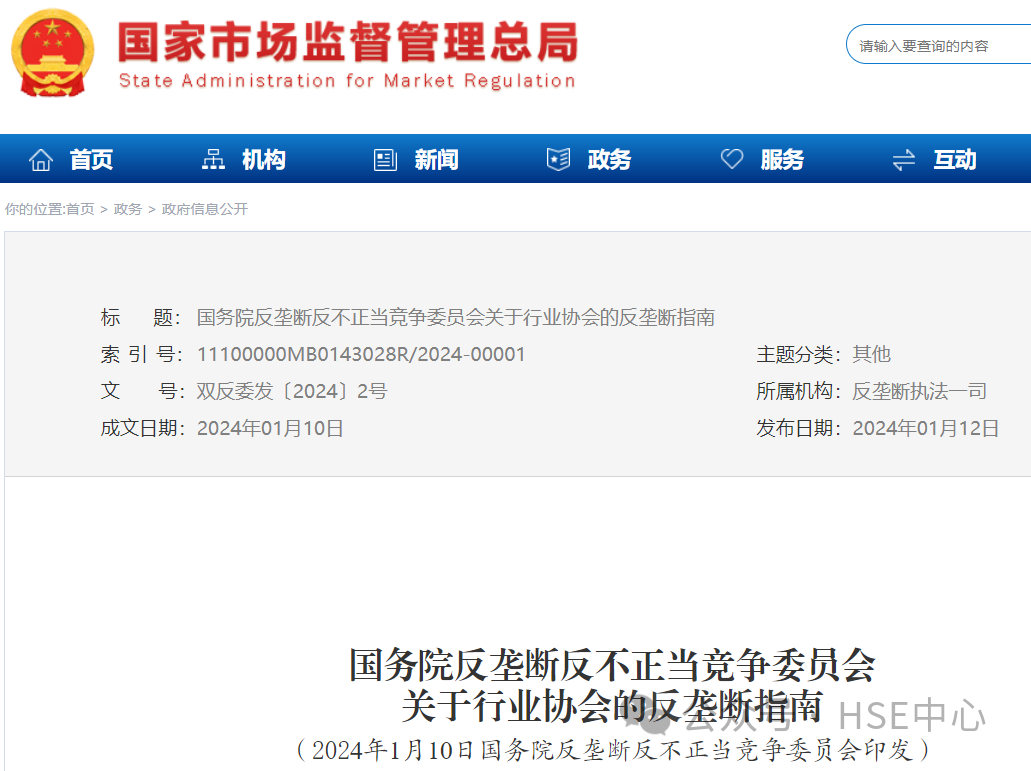Open the 互动 navigation menu item
Image resolution: width=1031 pixels, height=771 pixels.
955,160
